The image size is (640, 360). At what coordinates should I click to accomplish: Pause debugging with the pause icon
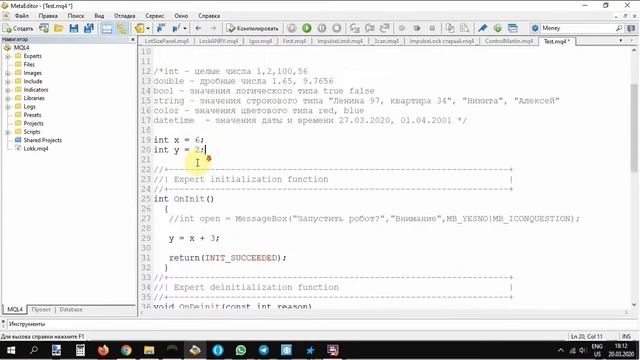tap(322, 28)
